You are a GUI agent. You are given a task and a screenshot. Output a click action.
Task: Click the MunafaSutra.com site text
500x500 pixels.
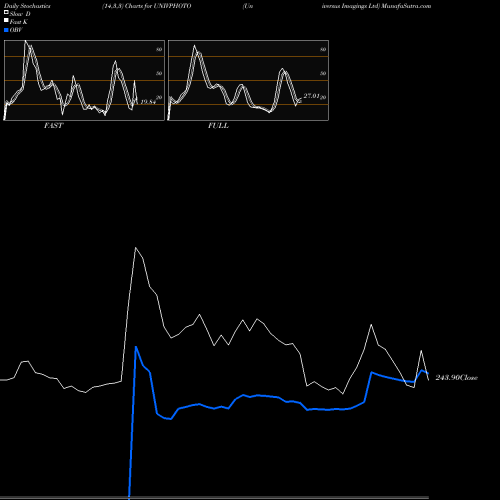(x=406, y=6)
